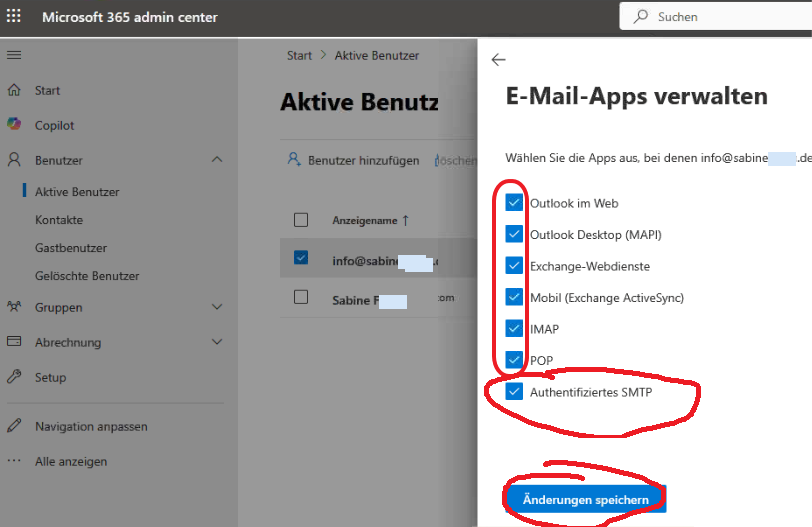
Task: Click the Benutzer person icon
Action: [x=14, y=159]
